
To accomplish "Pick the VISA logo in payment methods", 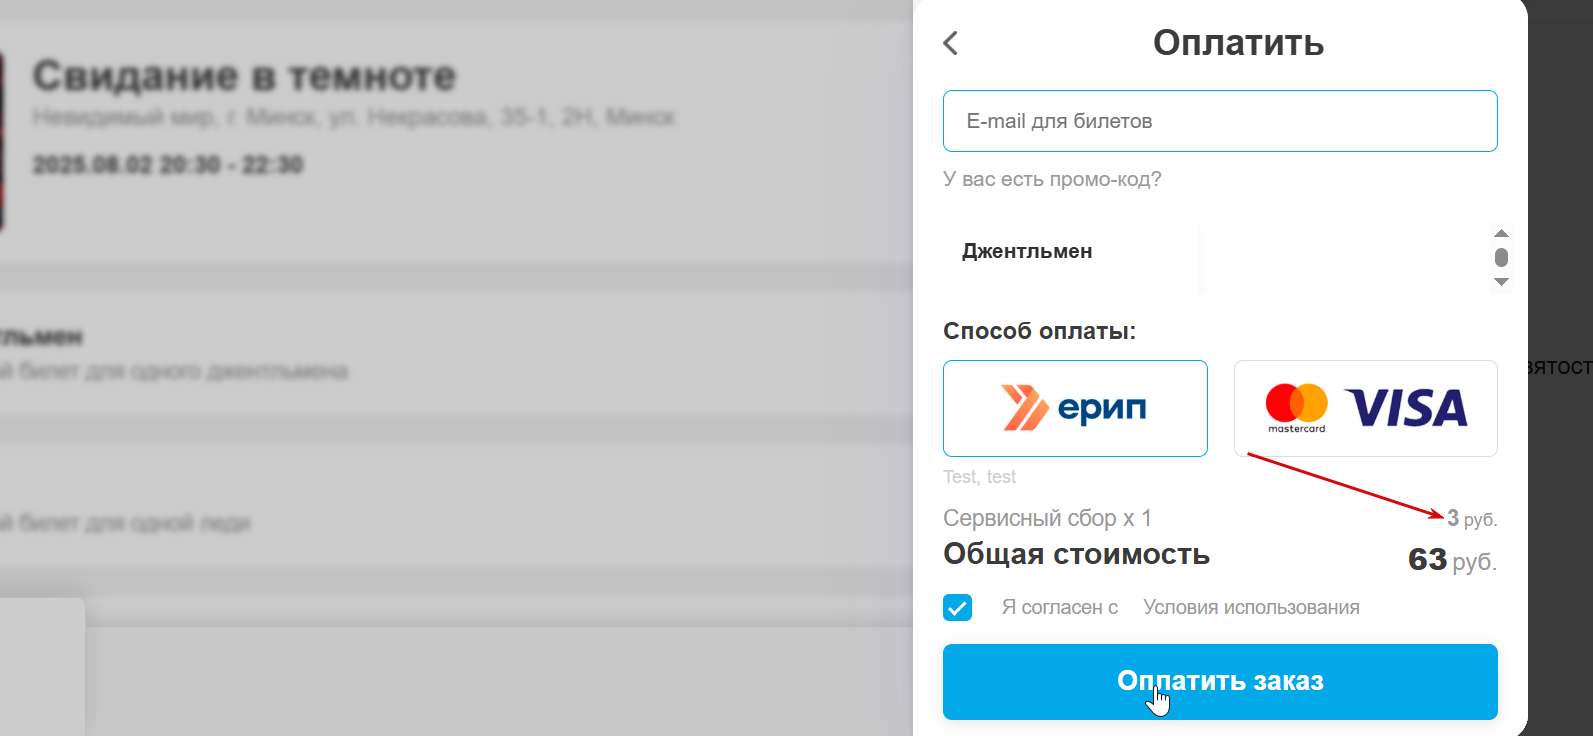I will point(1406,408).
